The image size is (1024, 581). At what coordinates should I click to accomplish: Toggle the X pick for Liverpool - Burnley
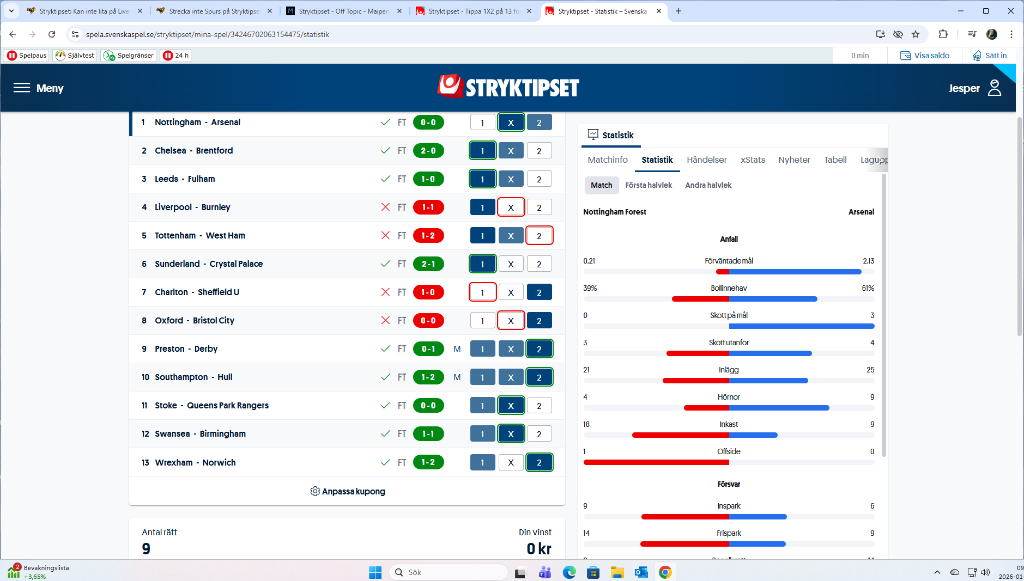(x=510, y=207)
